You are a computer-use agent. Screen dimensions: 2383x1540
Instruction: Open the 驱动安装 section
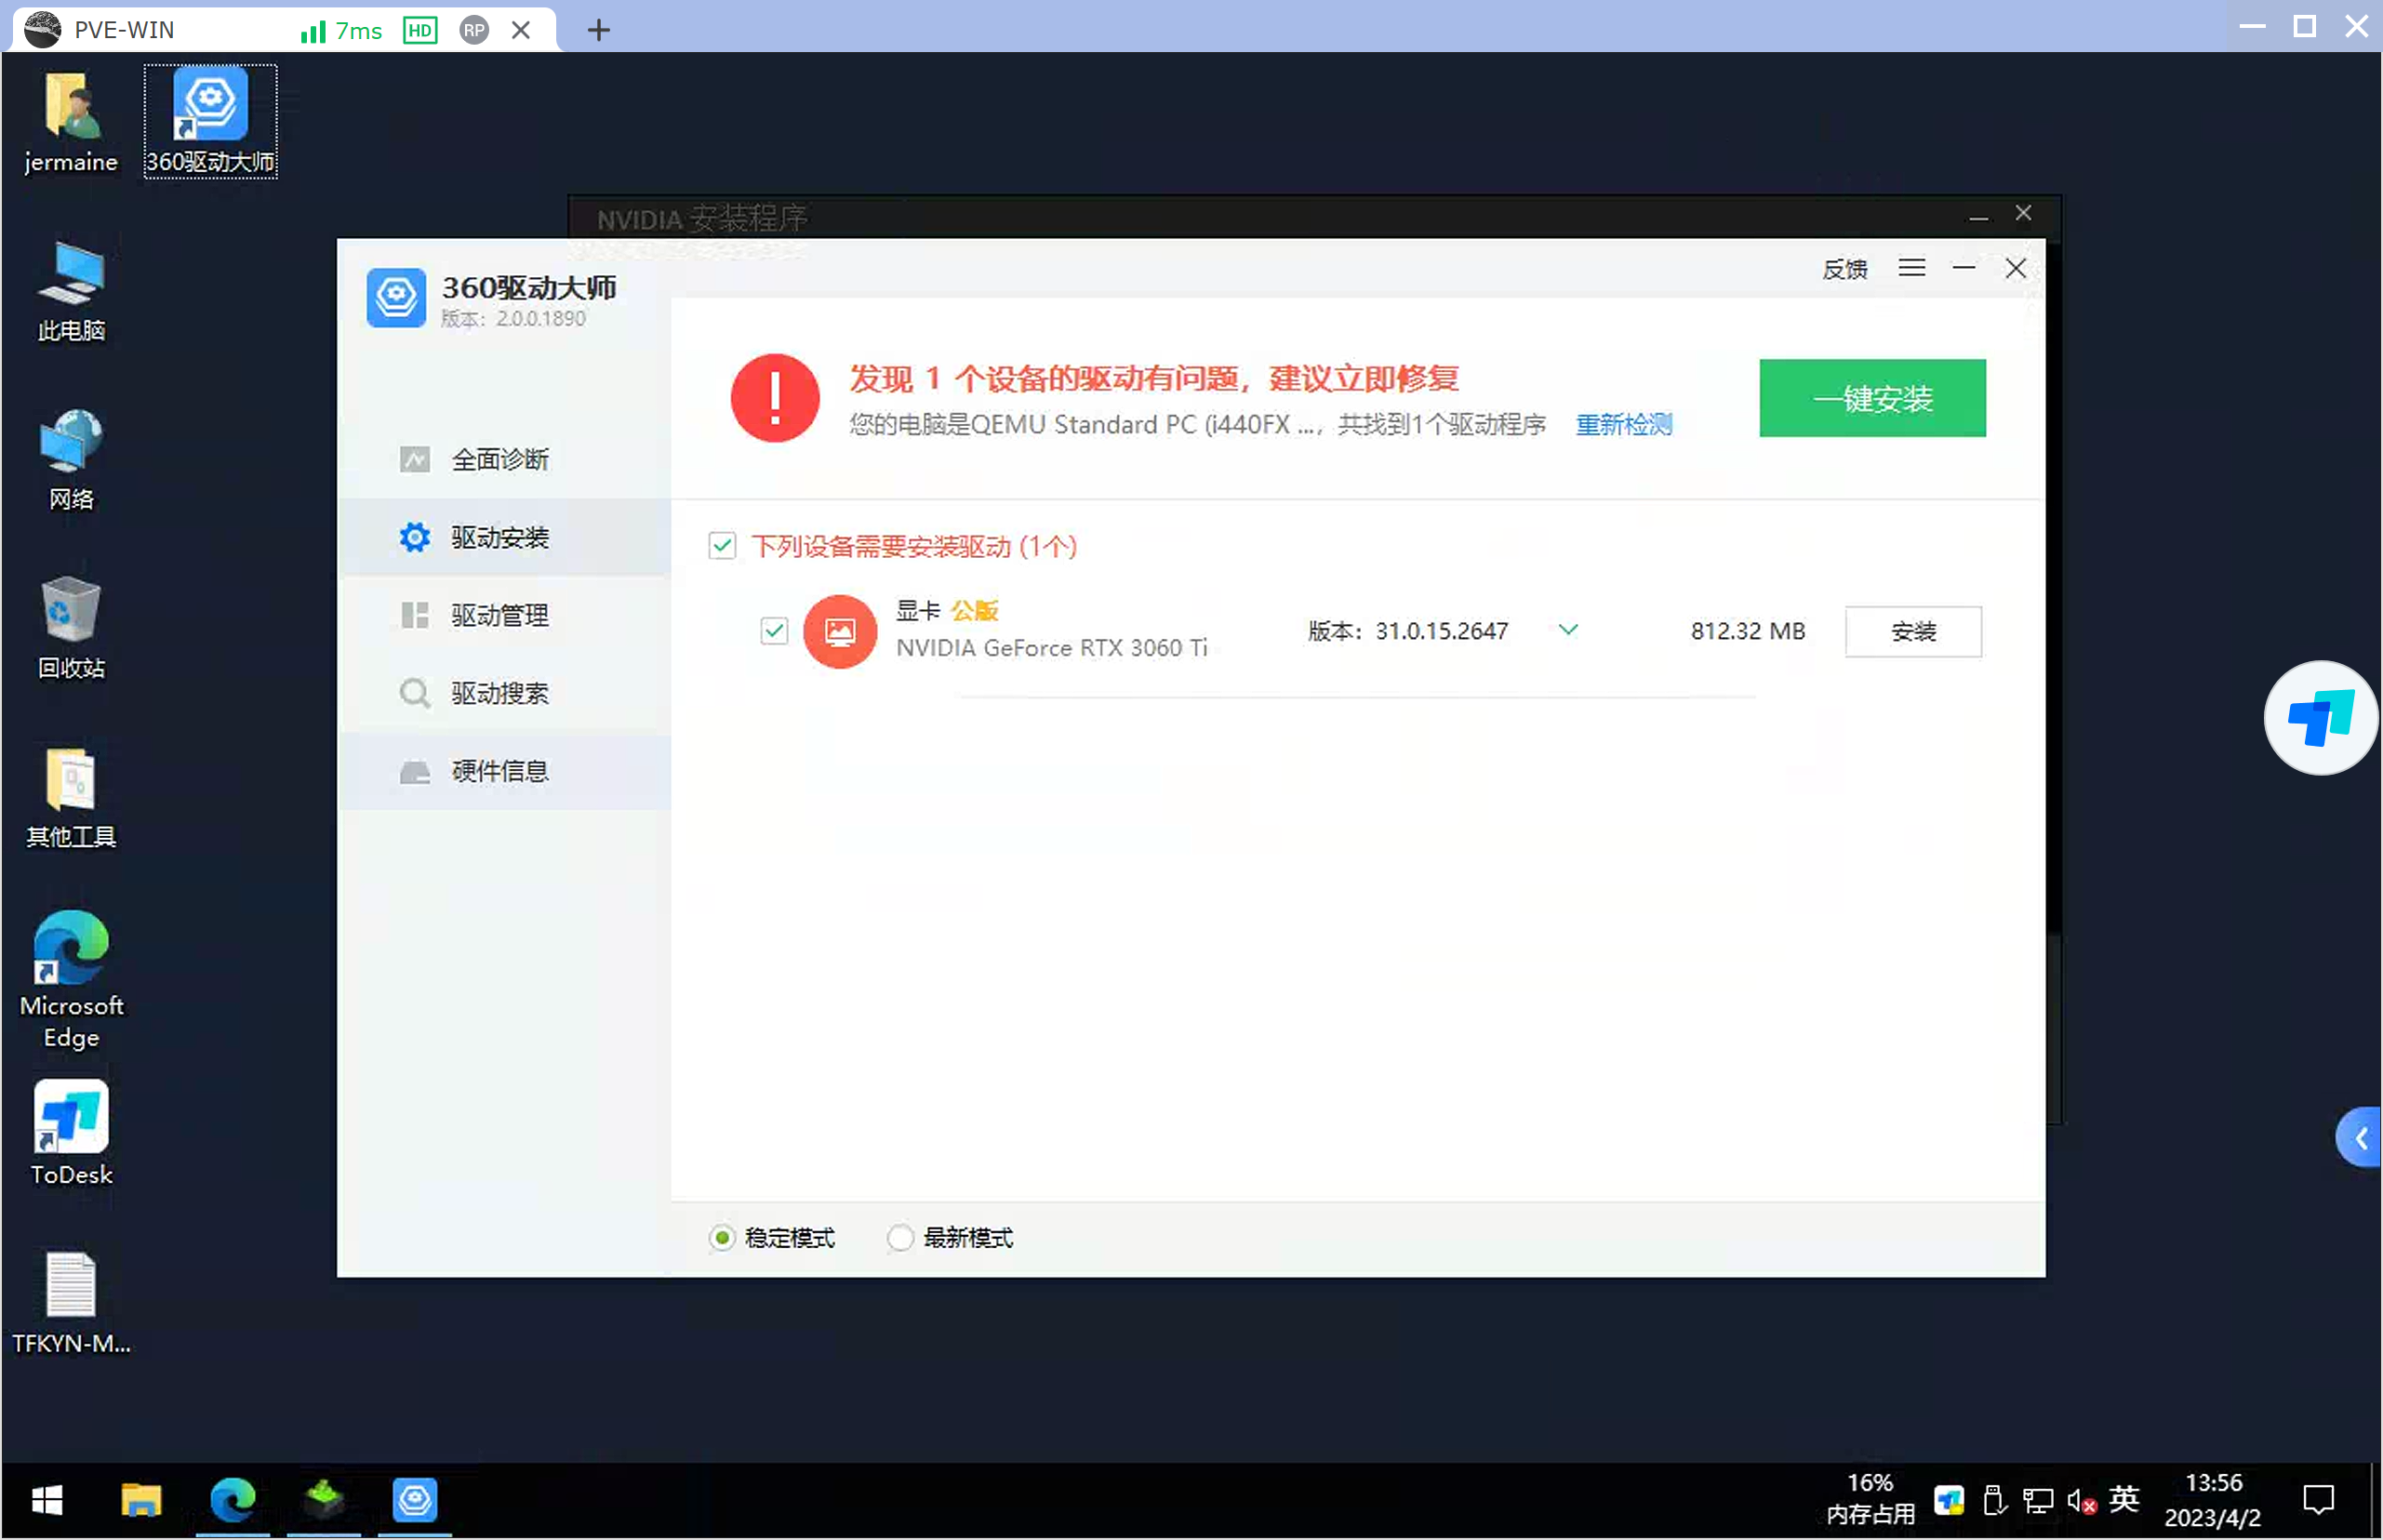[x=504, y=537]
